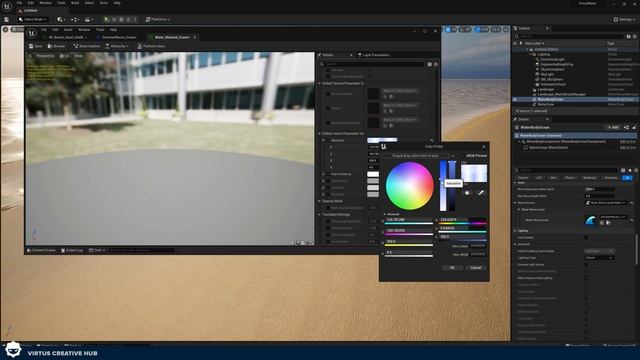Click the water waves asset thumbnail

[x=591, y=220]
